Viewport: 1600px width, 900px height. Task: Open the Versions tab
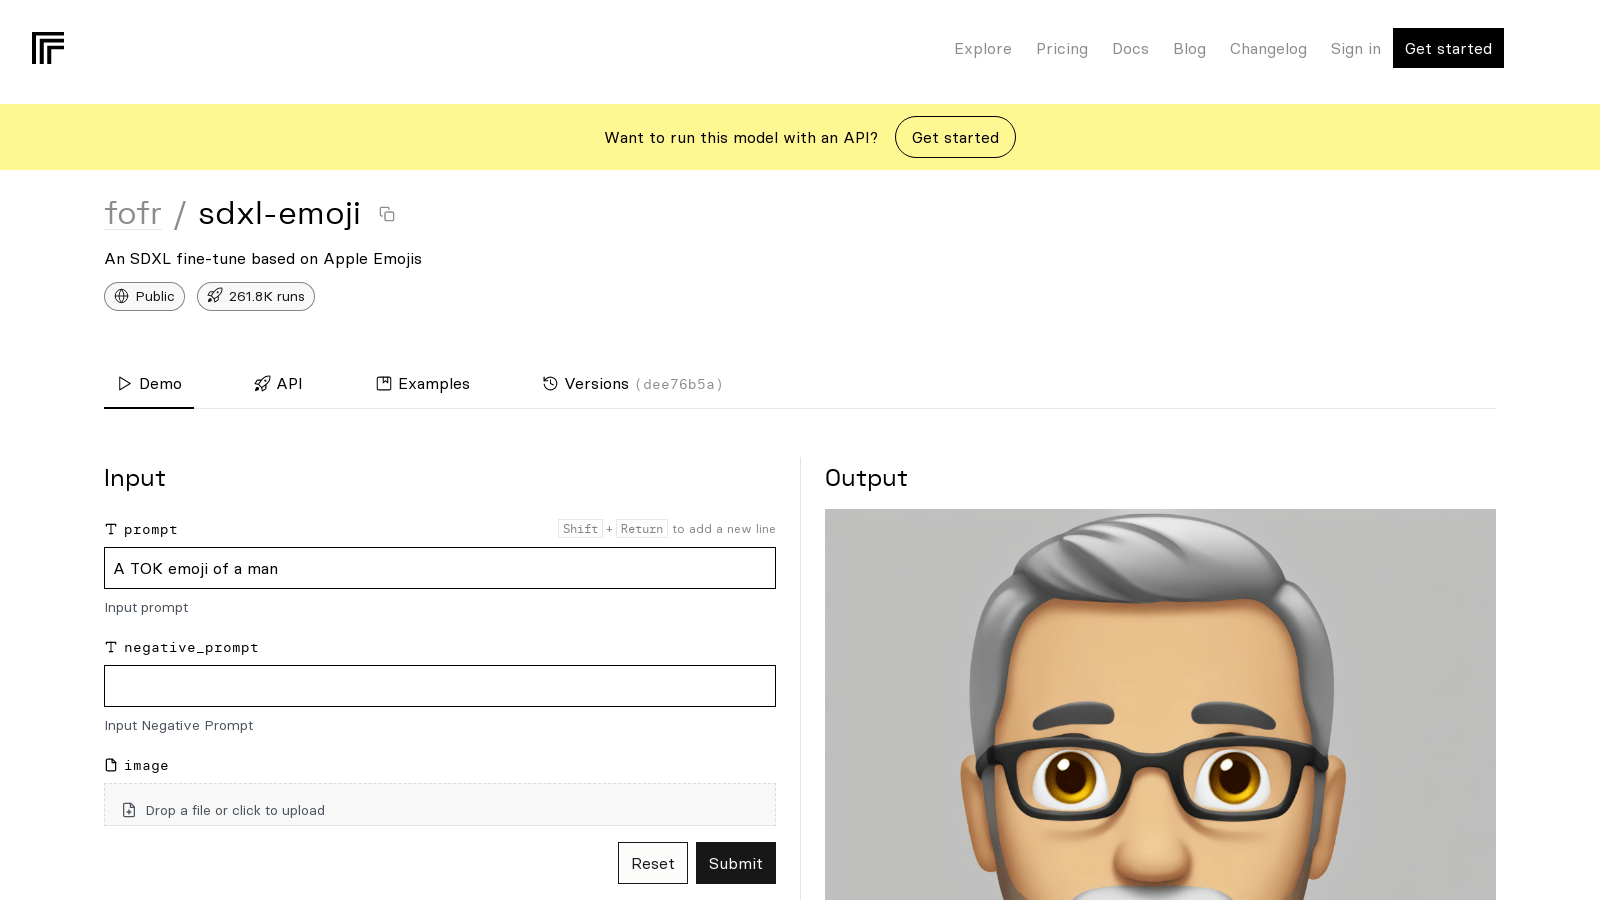pos(632,384)
